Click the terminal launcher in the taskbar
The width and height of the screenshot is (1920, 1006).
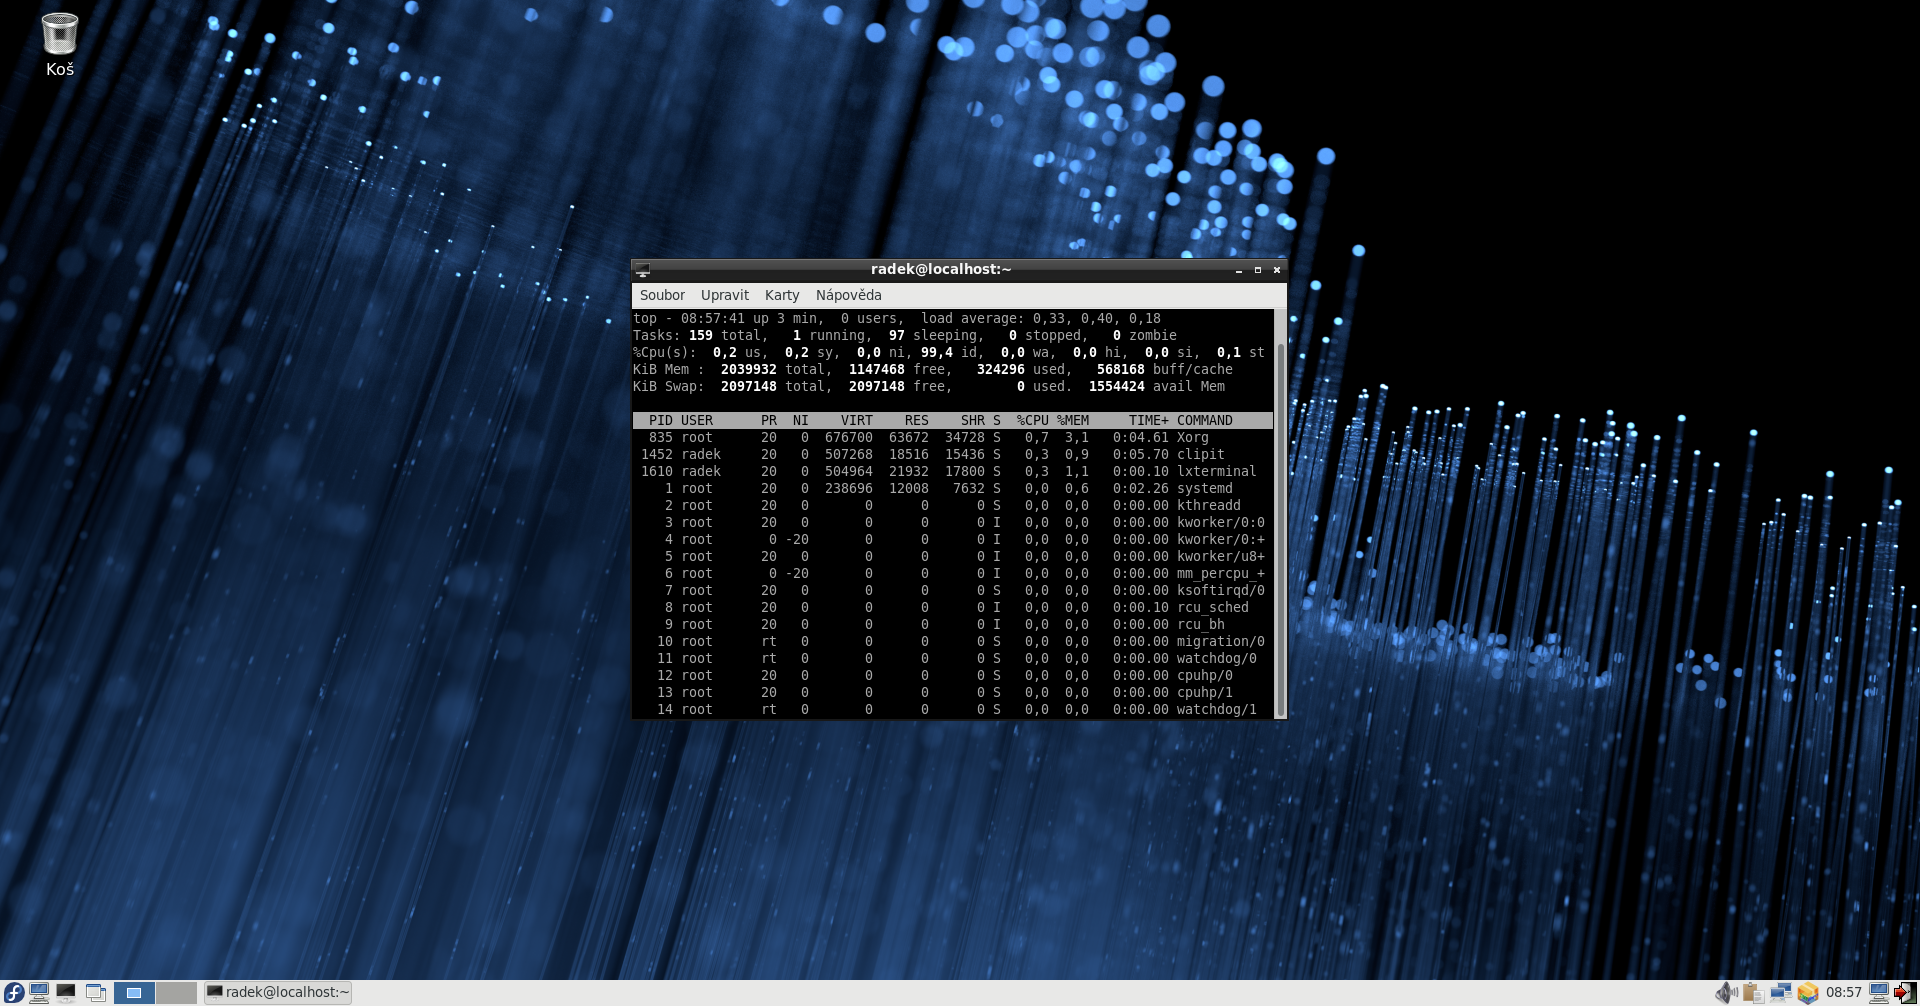click(x=66, y=992)
